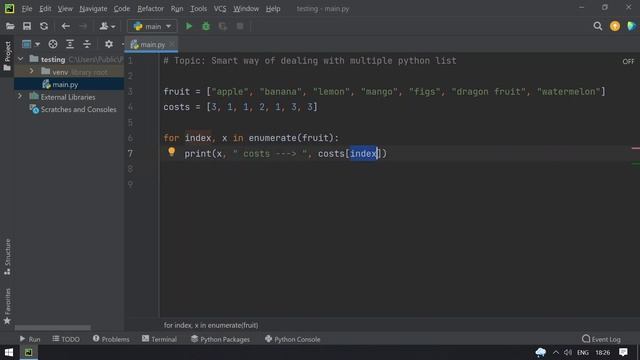Click line number 7 in gutter
This screenshot has width=640, height=360.
130,153
